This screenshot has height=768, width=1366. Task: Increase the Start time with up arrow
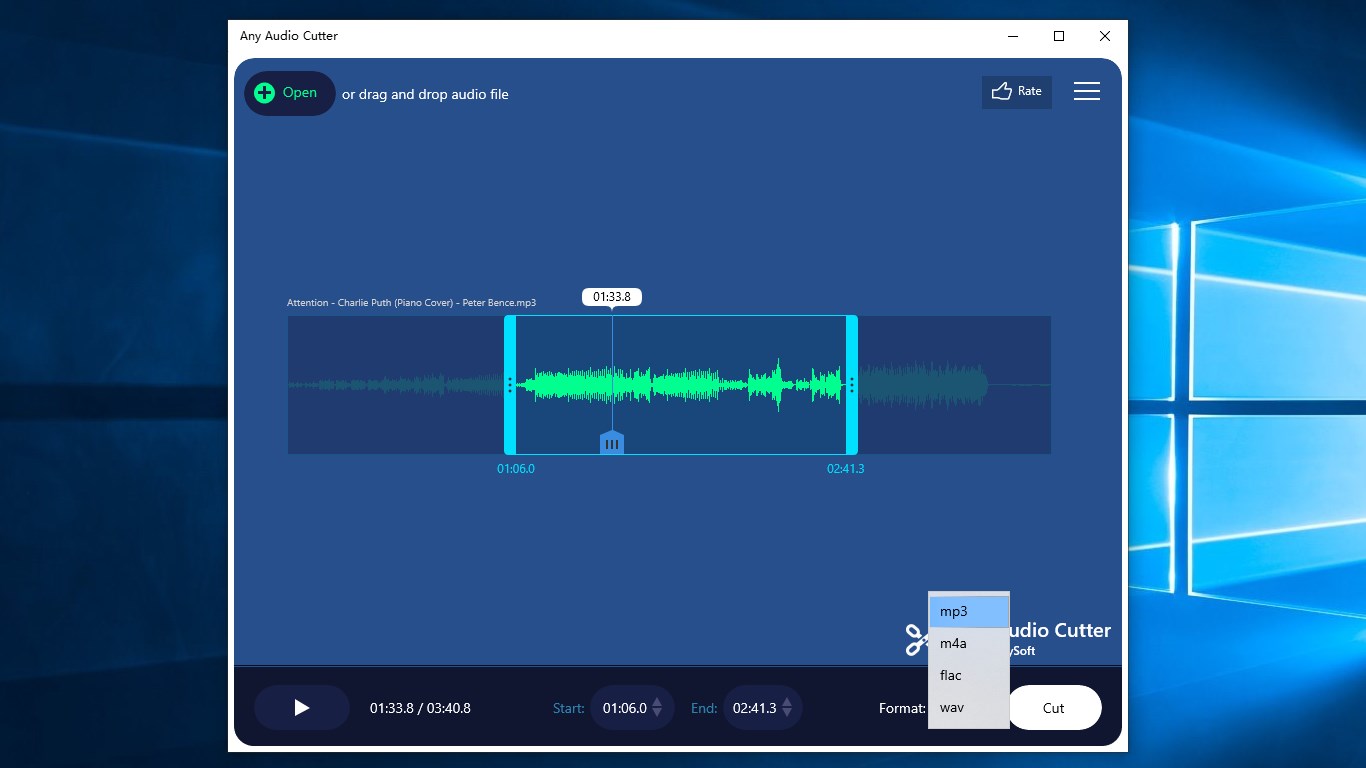point(657,703)
